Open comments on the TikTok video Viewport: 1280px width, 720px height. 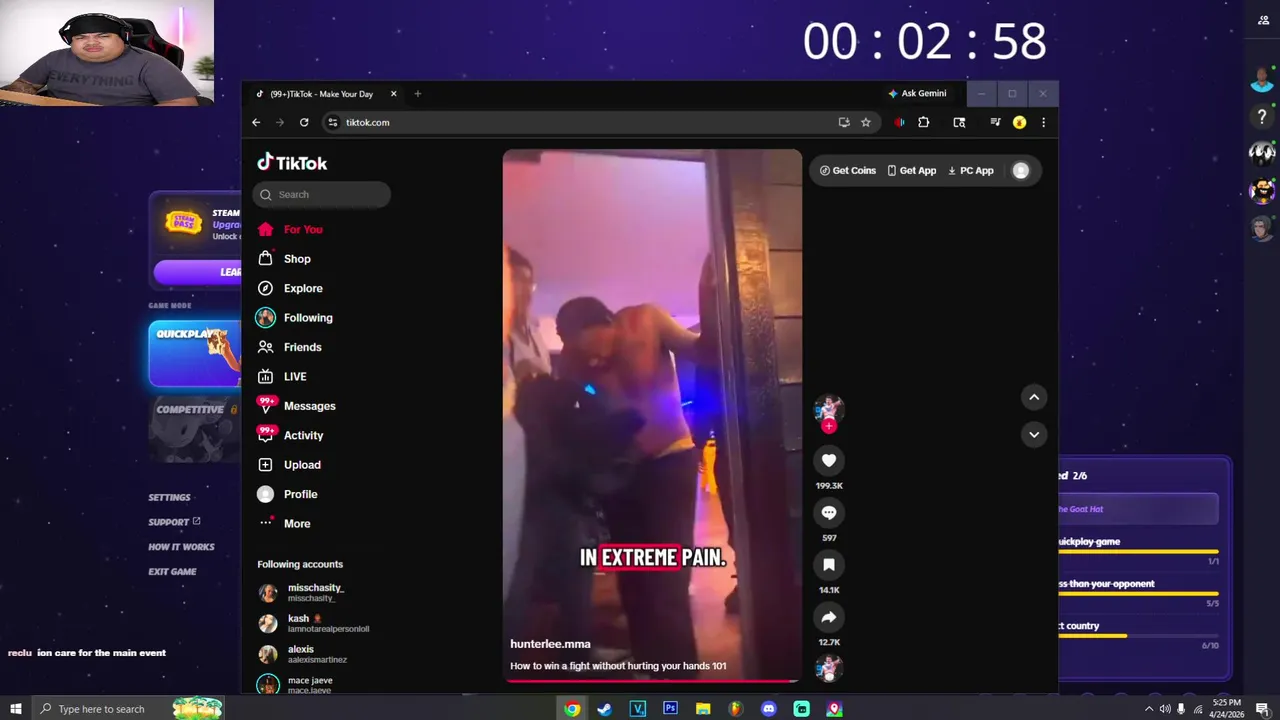coord(829,512)
